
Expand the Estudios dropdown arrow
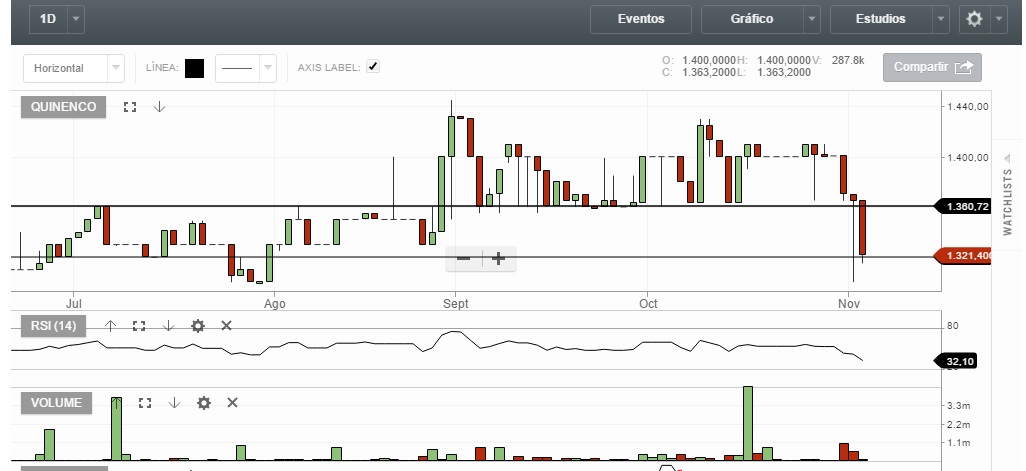[941, 19]
